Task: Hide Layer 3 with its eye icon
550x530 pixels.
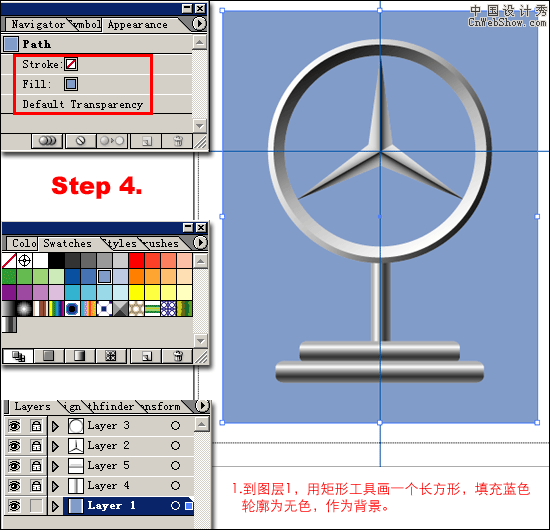Action: [14, 426]
